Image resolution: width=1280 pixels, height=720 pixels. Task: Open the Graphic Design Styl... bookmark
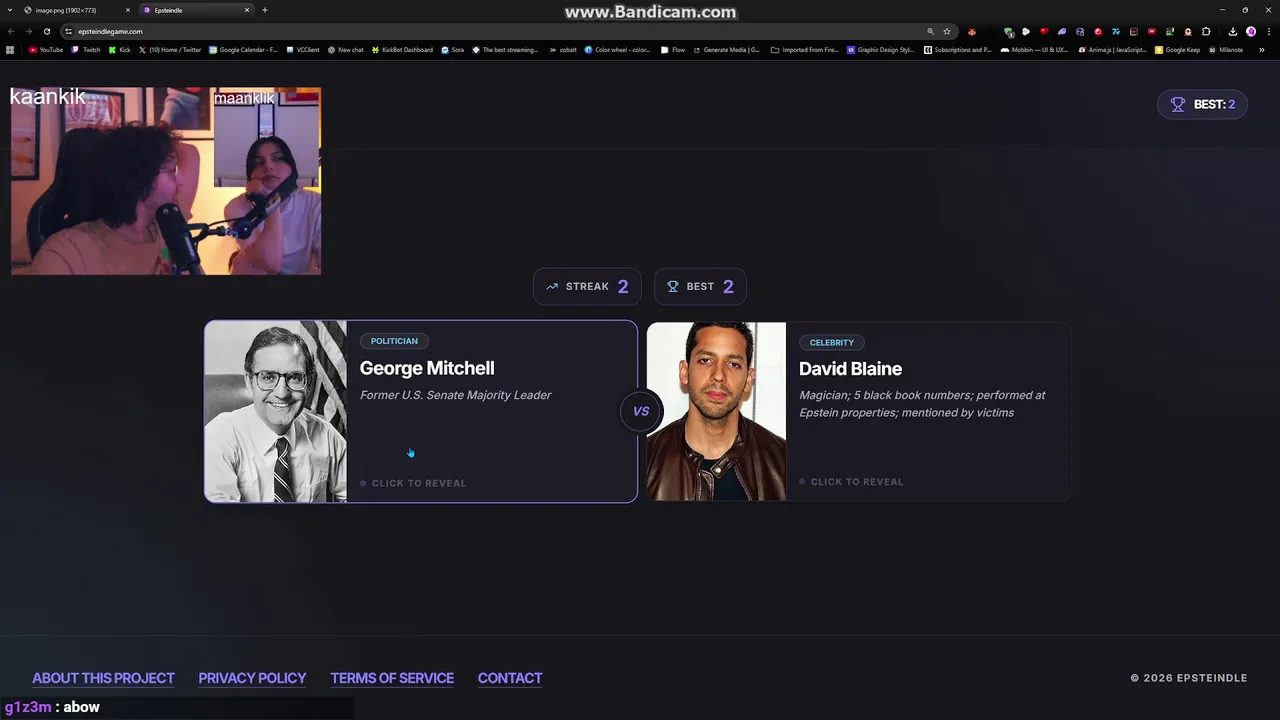pyautogui.click(x=881, y=49)
